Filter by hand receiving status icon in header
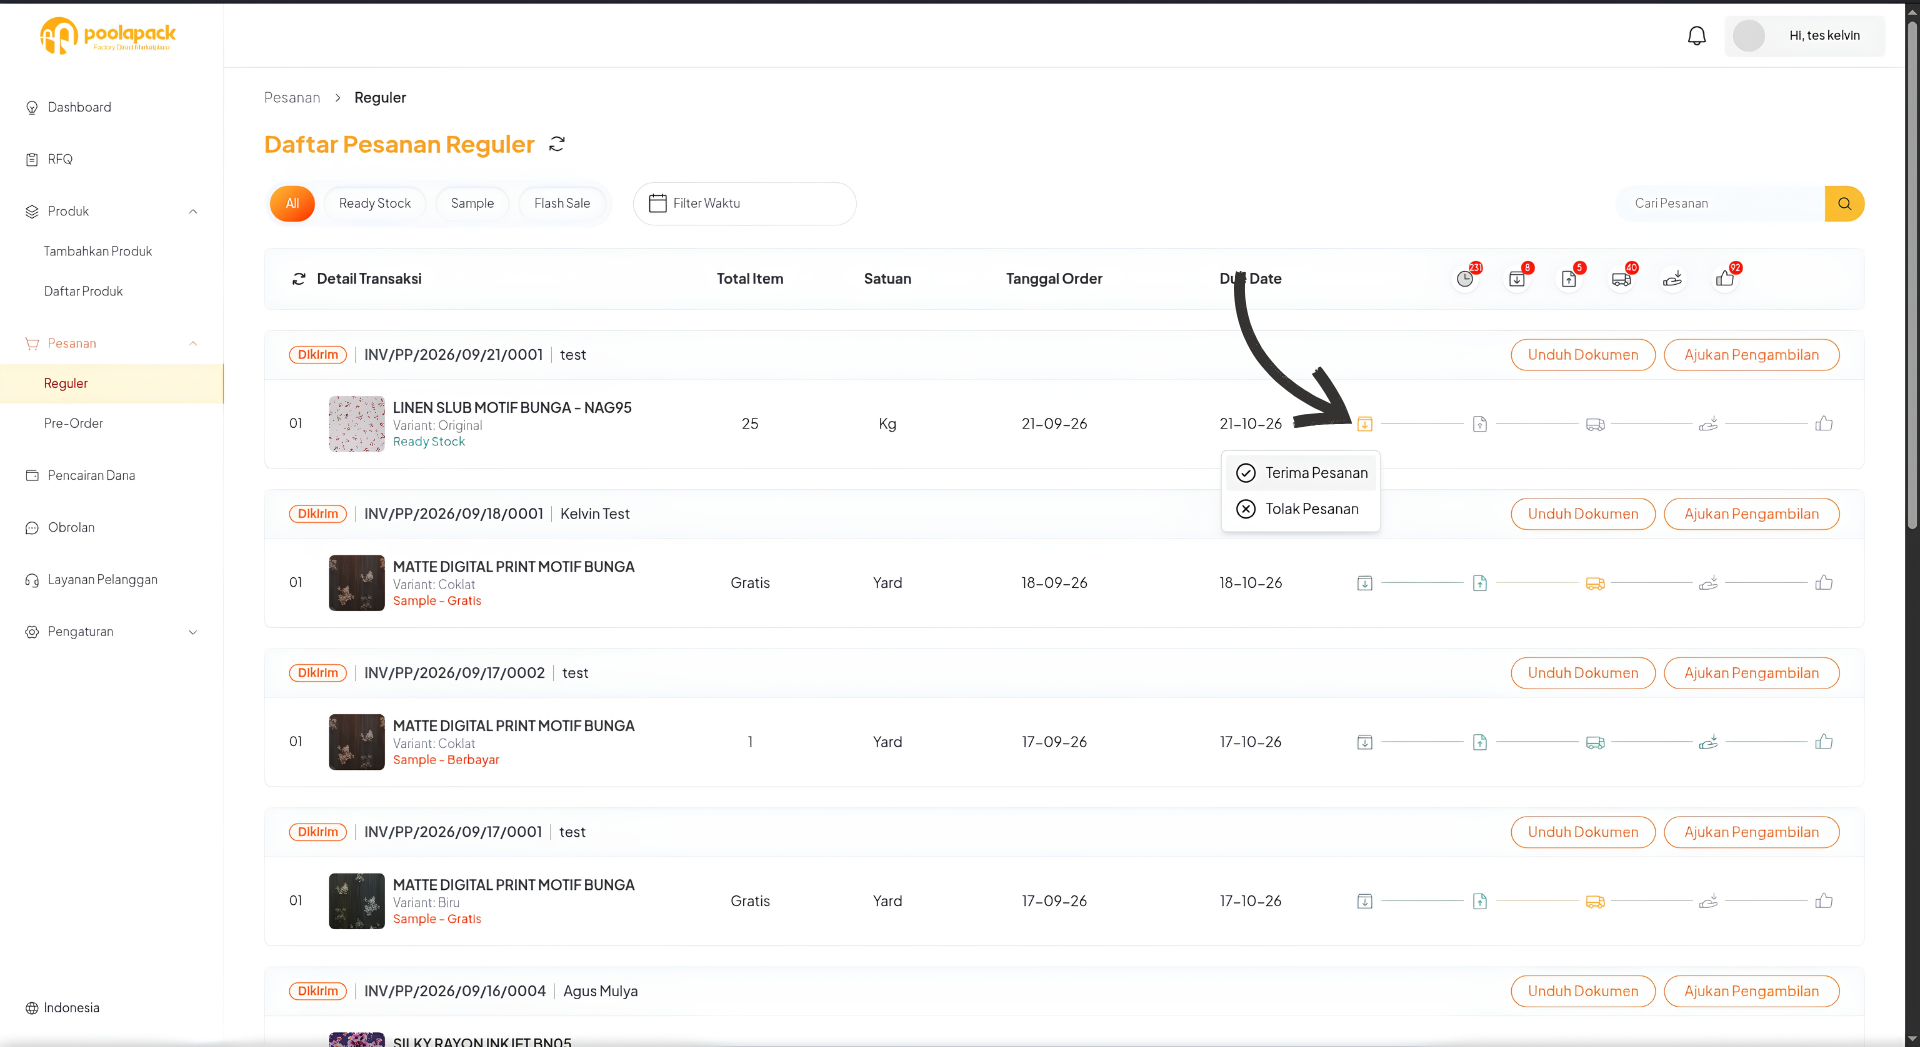Image resolution: width=1920 pixels, height=1047 pixels. pyautogui.click(x=1673, y=279)
